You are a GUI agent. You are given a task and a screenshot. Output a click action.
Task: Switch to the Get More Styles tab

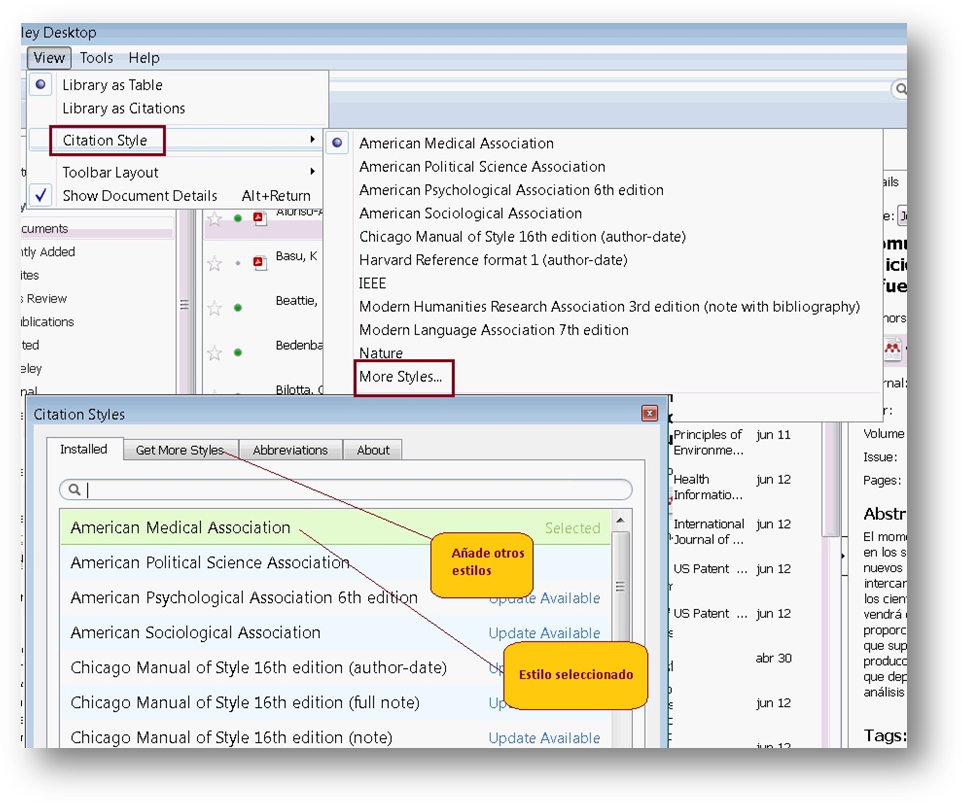pos(180,450)
